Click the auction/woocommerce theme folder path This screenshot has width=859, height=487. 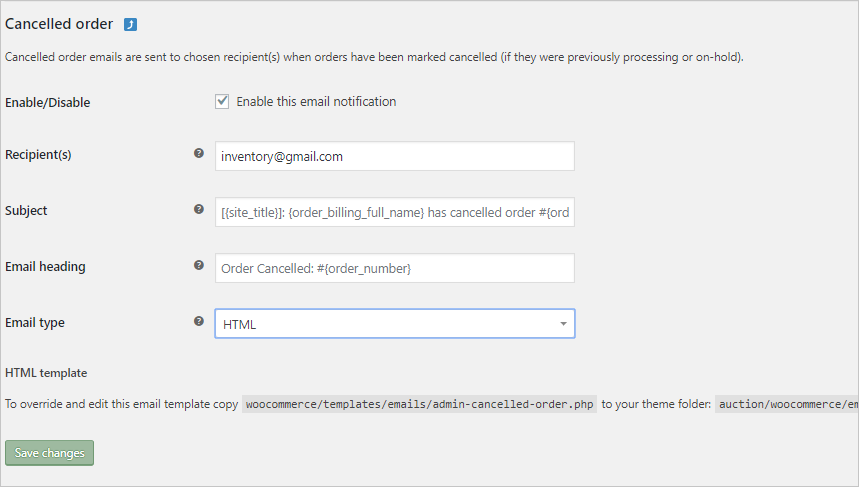tap(787, 404)
